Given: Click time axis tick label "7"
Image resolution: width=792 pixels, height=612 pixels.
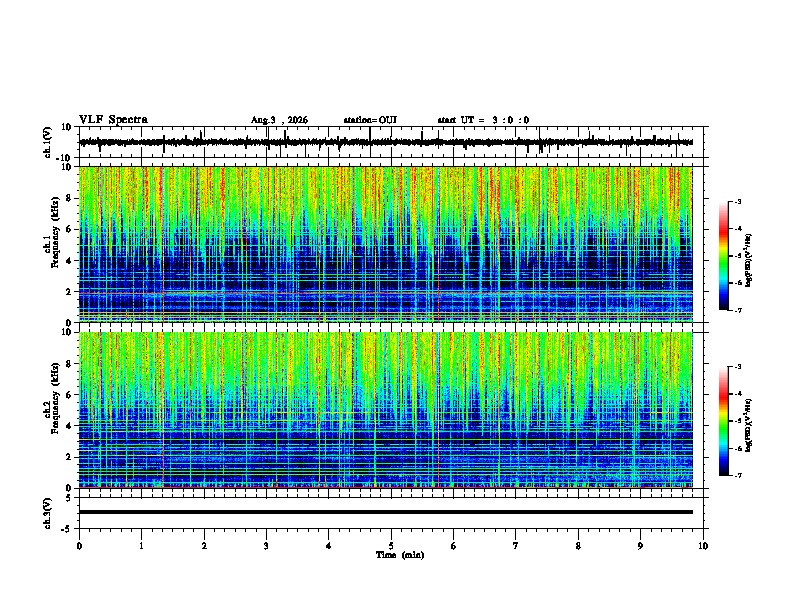Looking at the screenshot, I should point(516,546).
